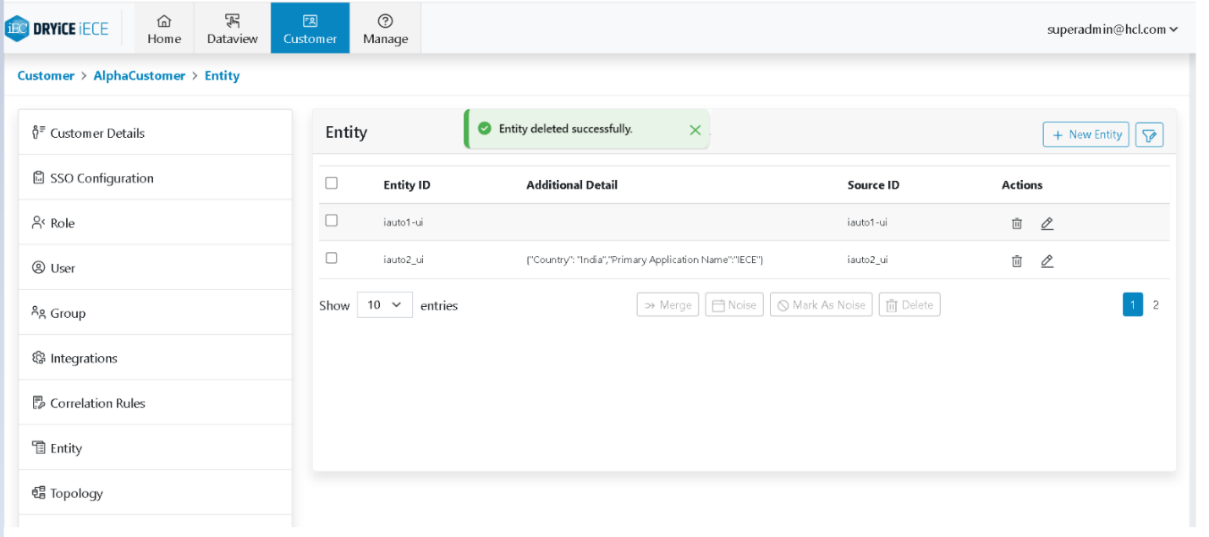Switch to the Dataview tab
This screenshot has width=1209, height=537.
[x=232, y=28]
